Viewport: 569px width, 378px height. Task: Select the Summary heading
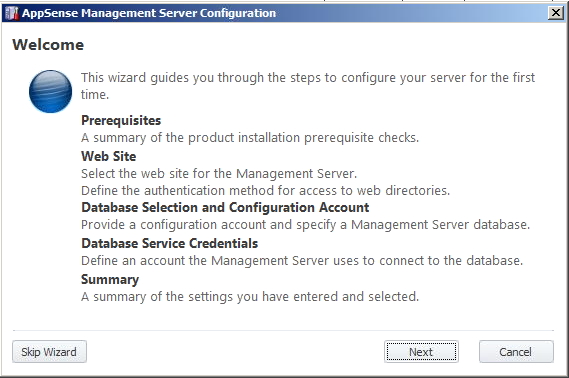(110, 280)
